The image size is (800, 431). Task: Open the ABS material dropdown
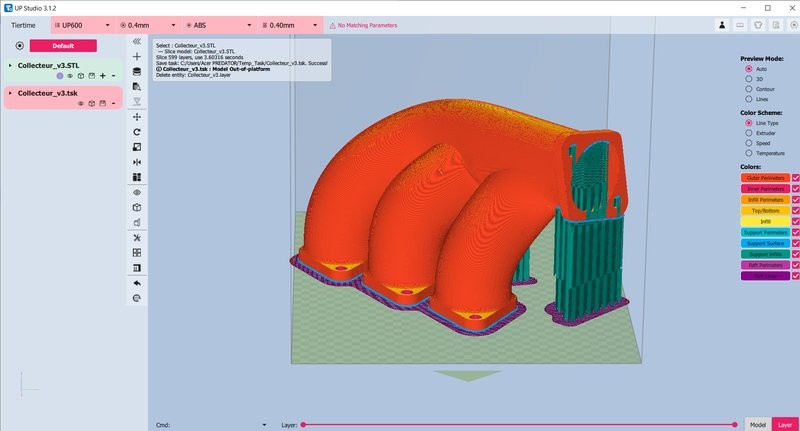tap(217, 23)
